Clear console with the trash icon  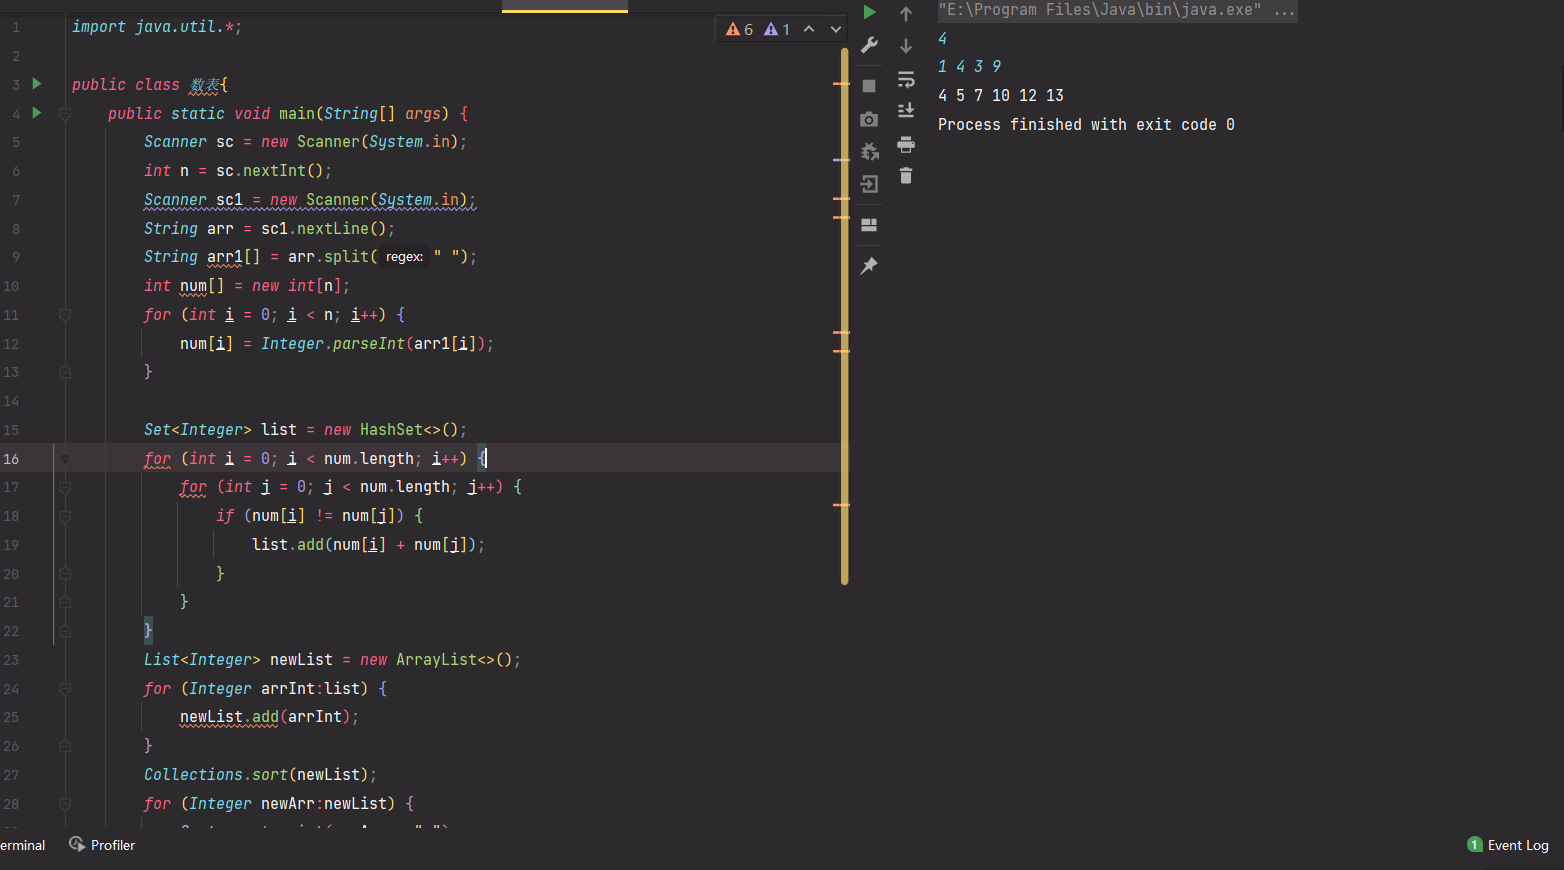906,176
